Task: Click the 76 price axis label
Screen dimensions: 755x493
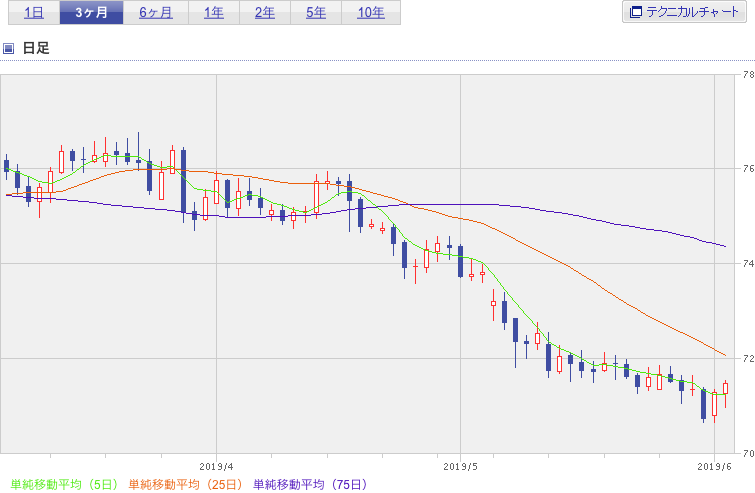Action: (x=748, y=169)
